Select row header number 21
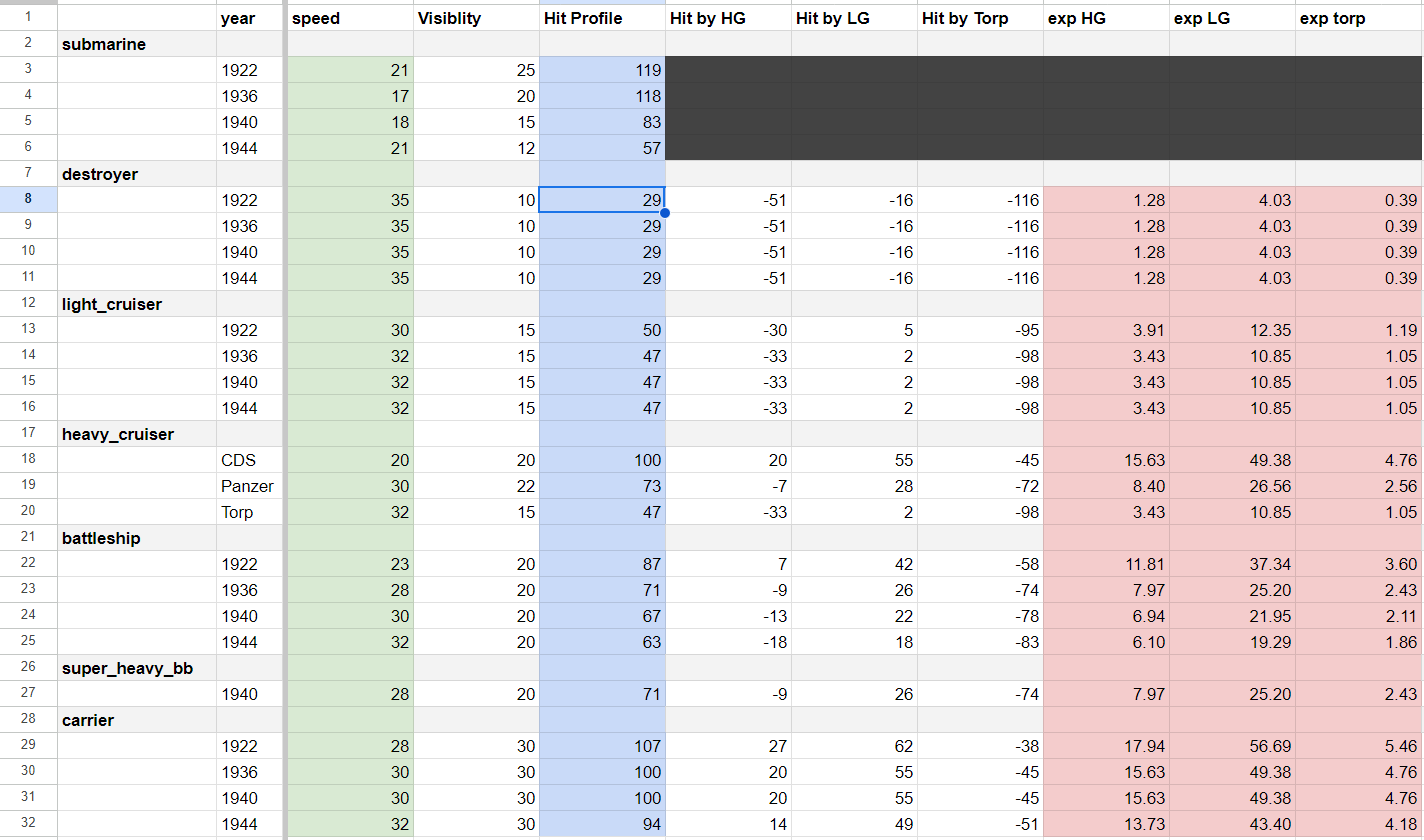The height and width of the screenshot is (840, 1424). pyautogui.click(x=28, y=538)
